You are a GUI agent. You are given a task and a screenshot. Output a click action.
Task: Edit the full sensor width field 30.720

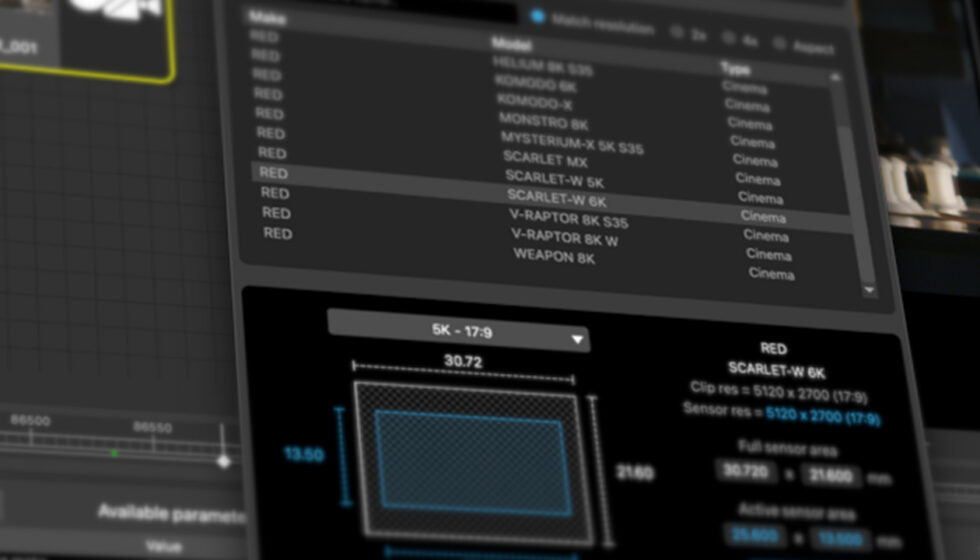[x=746, y=471]
